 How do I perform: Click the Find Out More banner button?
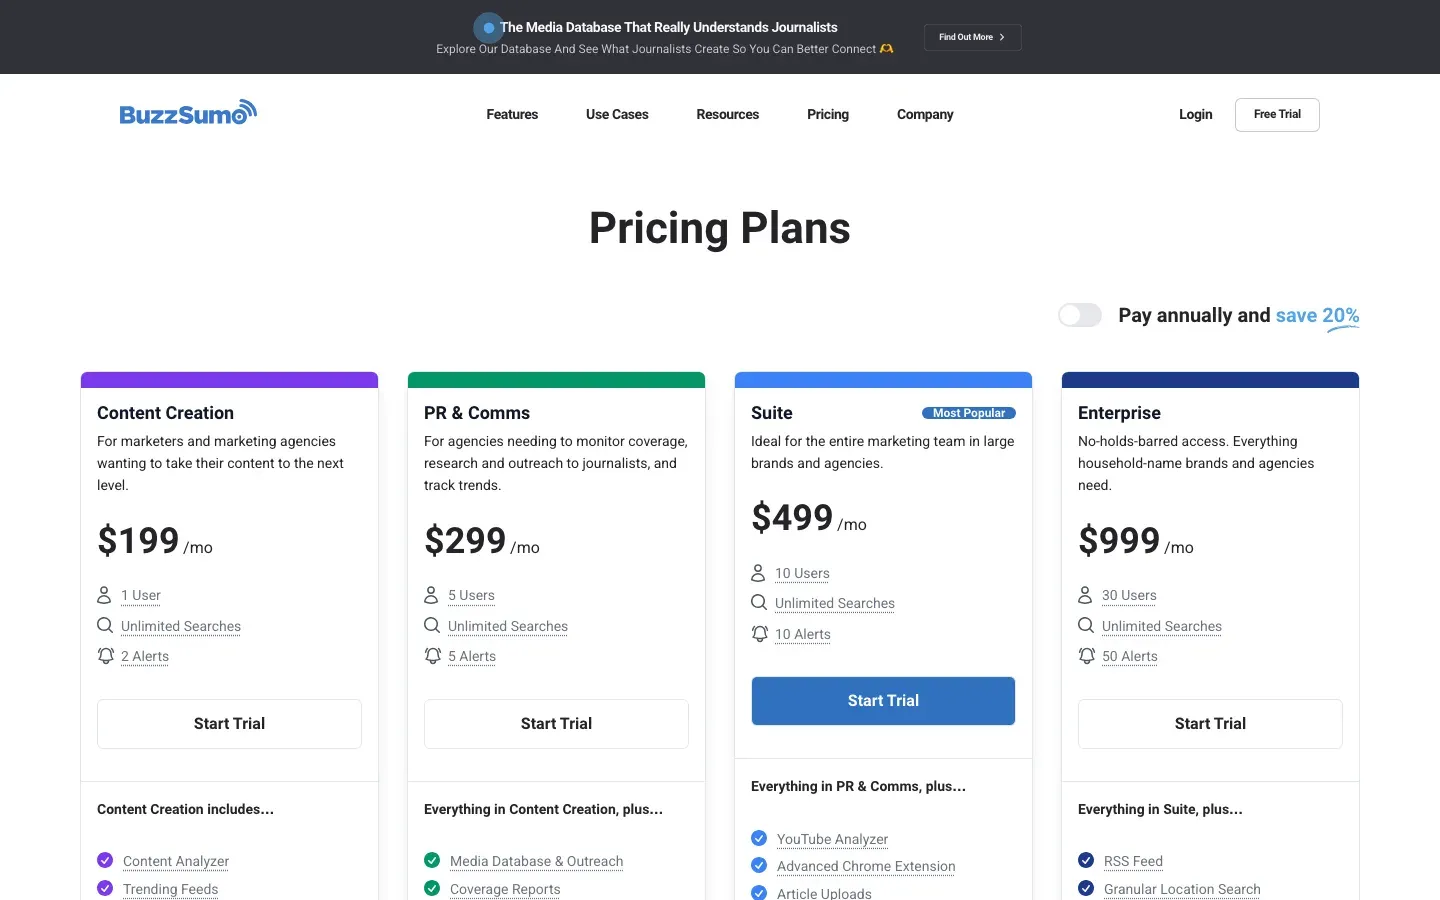972,37
